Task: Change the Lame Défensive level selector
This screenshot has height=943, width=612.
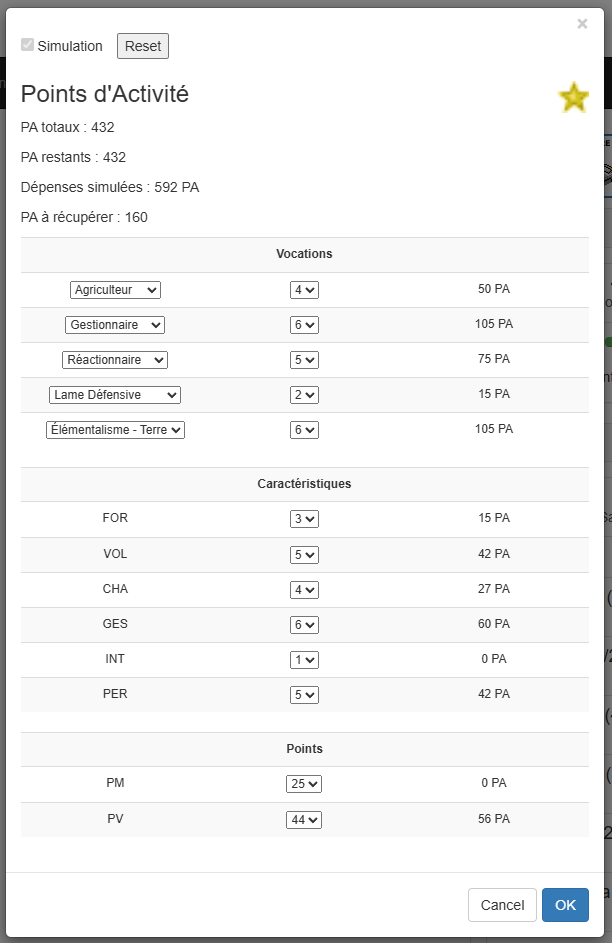Action: 304,395
